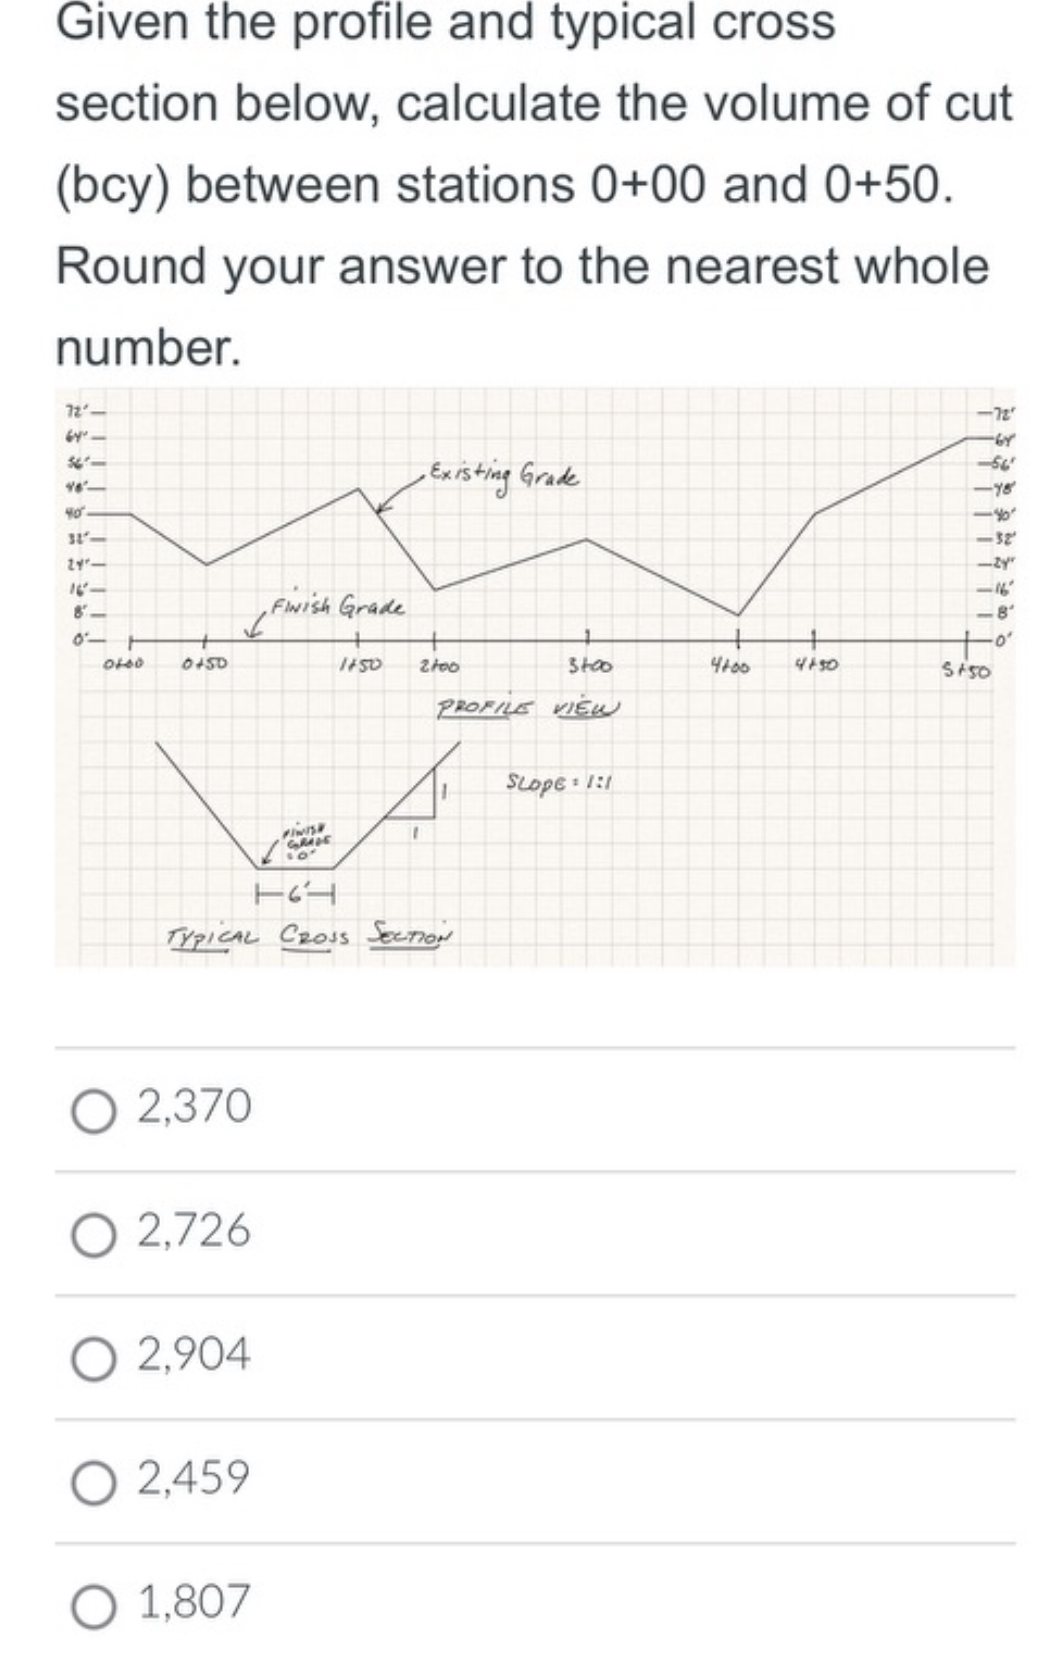This screenshot has height=1658, width=1062.
Task: Click the Finish Grade label in profile view
Action: click(x=337, y=606)
